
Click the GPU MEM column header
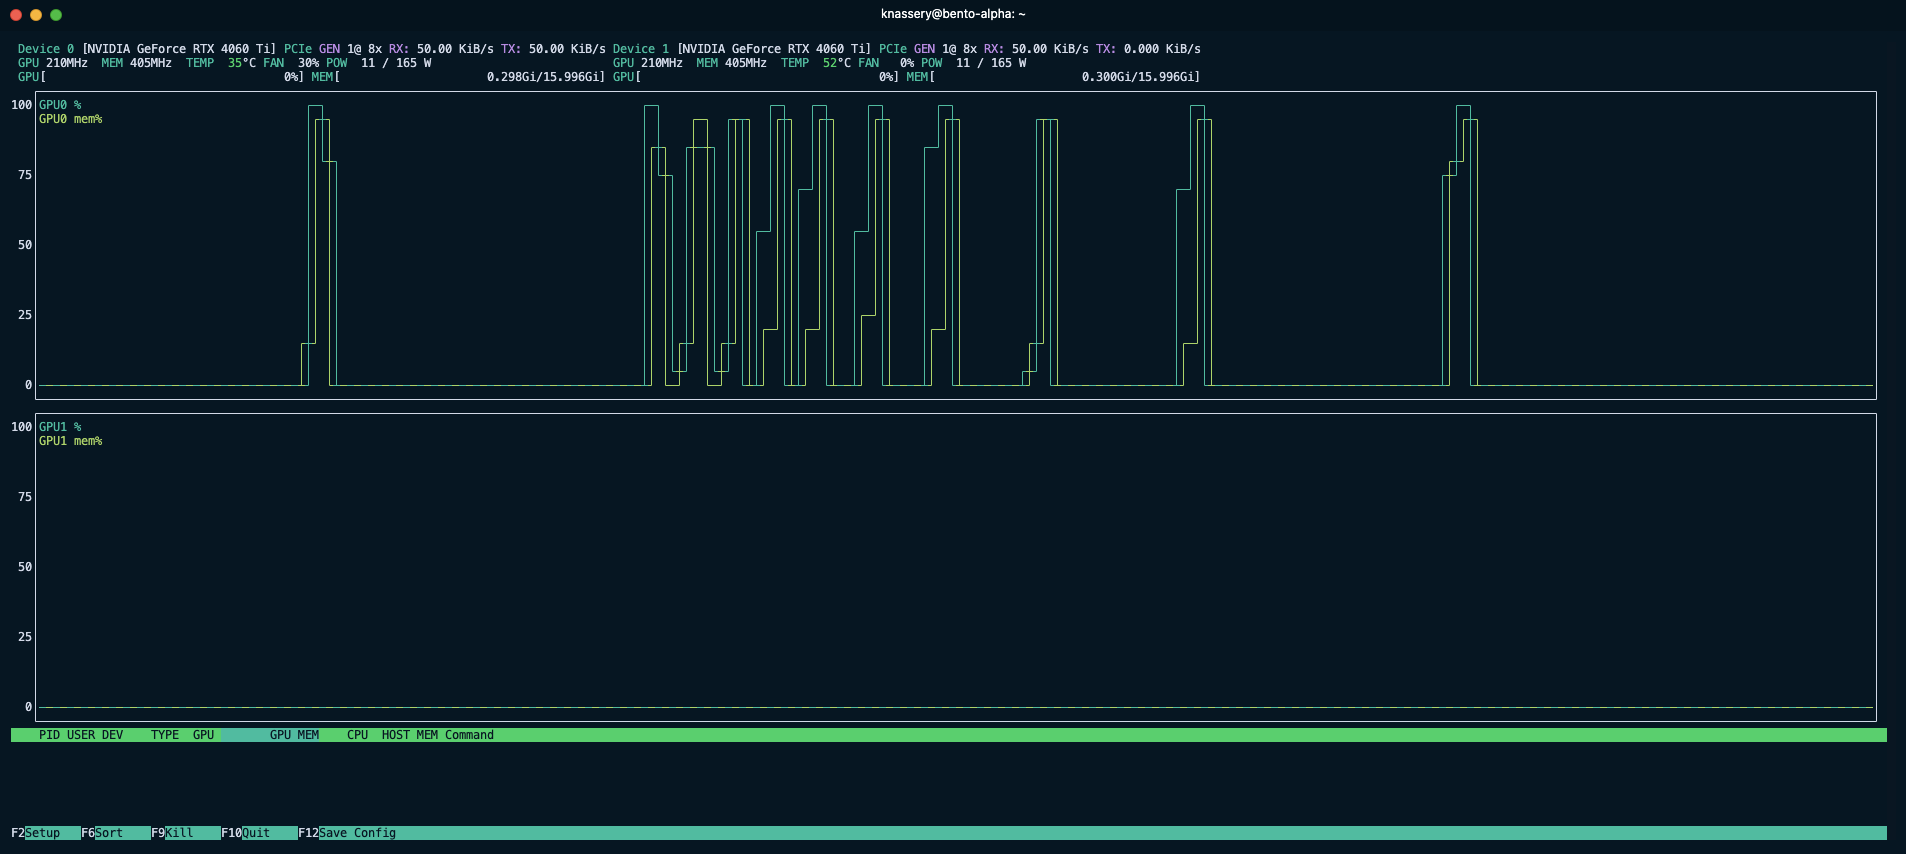pos(294,735)
